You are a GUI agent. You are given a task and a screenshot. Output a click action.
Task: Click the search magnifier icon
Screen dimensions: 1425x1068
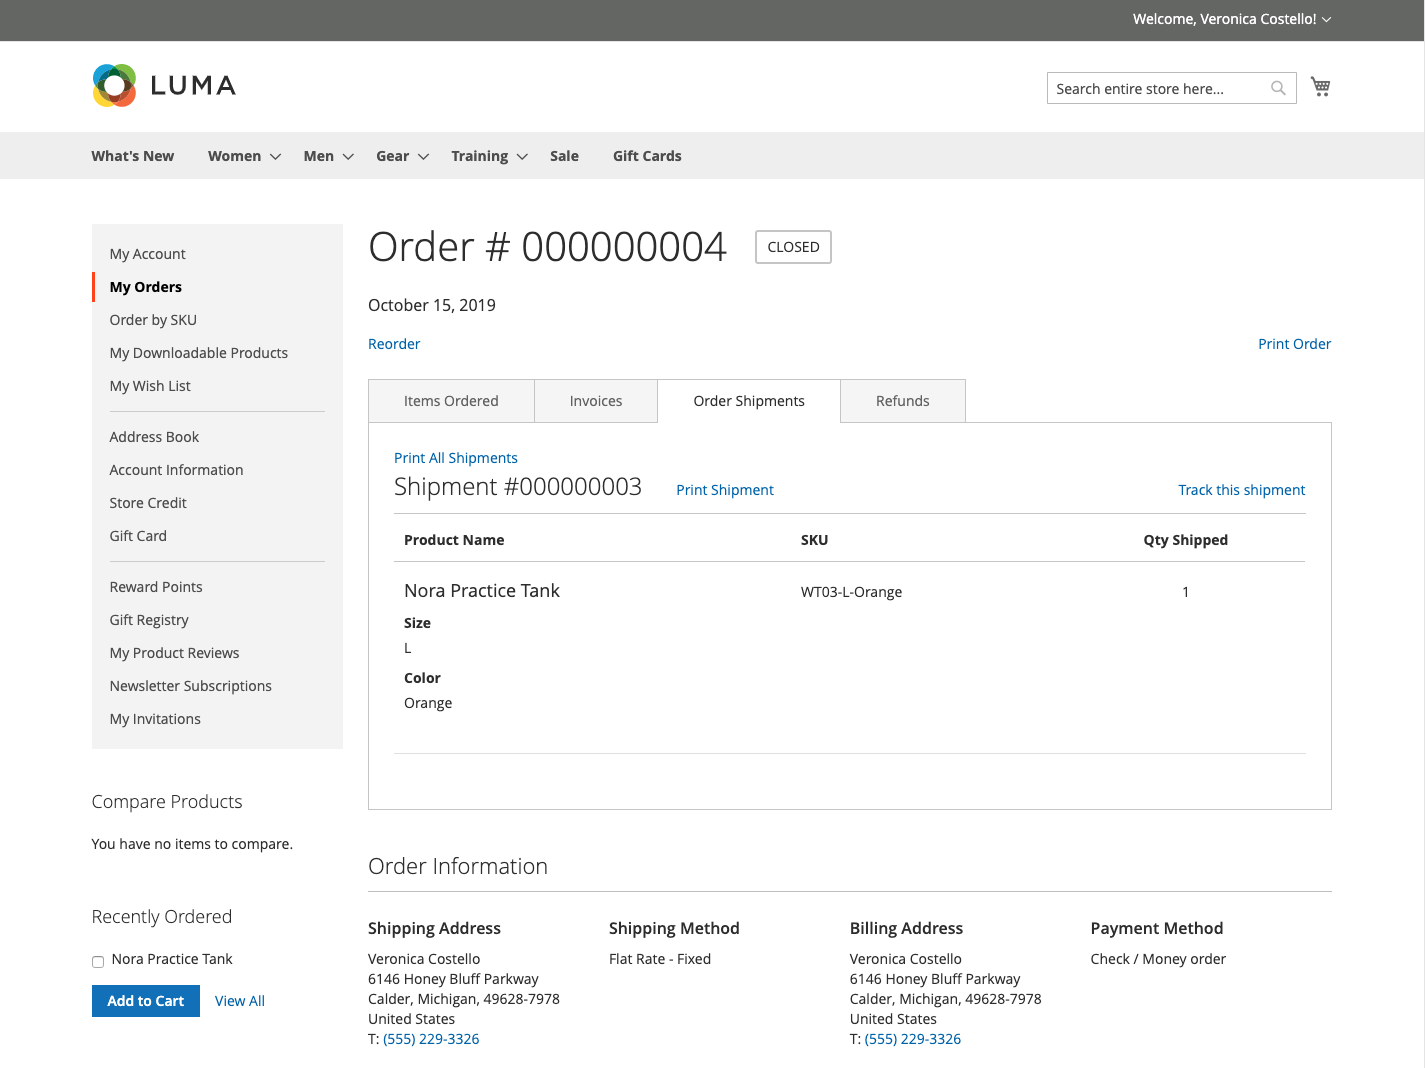pyautogui.click(x=1278, y=88)
